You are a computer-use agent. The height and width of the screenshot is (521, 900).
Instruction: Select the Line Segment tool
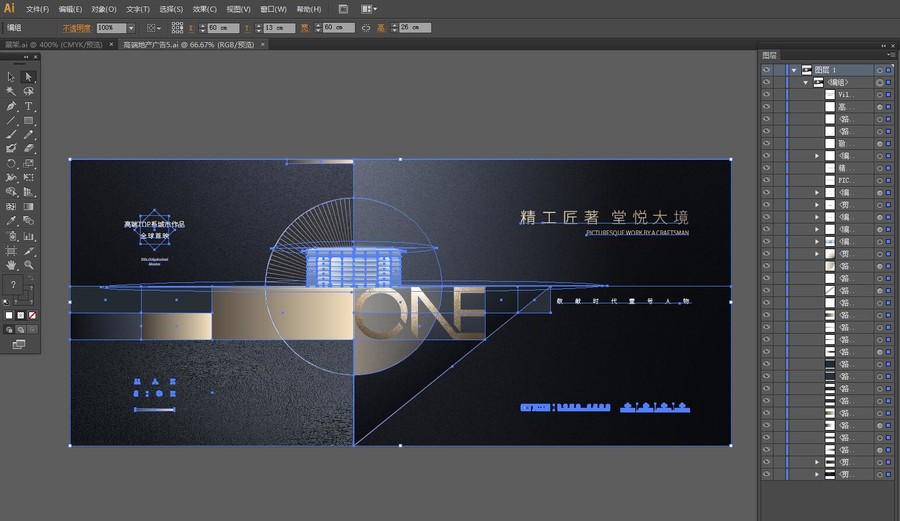[x=11, y=120]
